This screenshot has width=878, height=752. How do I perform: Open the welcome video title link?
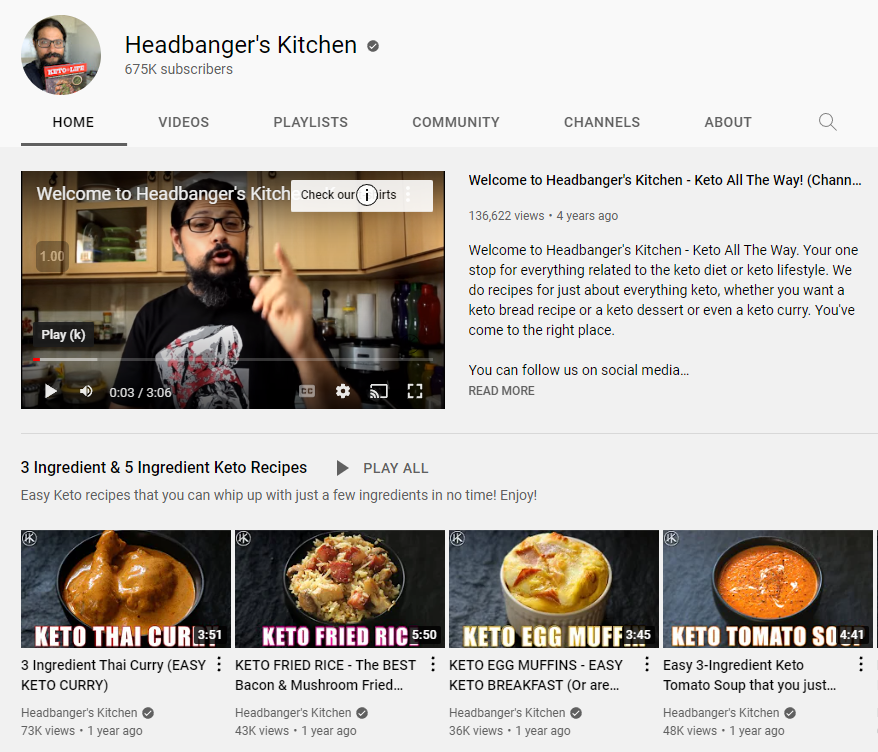coord(665,180)
